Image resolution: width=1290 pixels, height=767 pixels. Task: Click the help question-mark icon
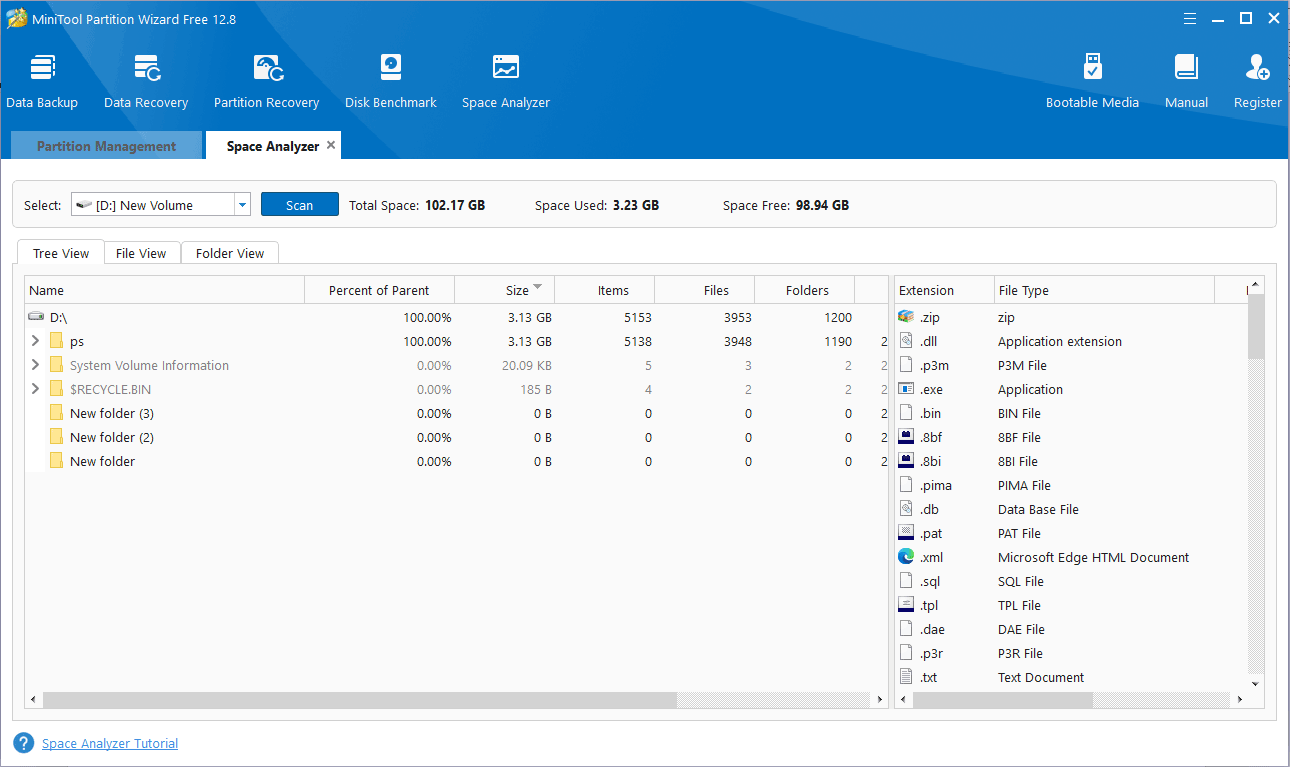[24, 743]
